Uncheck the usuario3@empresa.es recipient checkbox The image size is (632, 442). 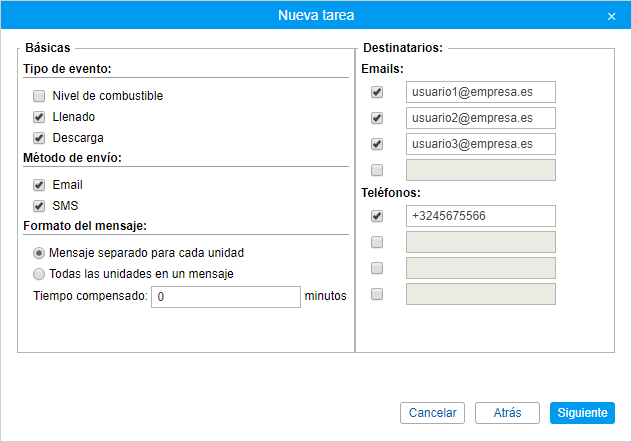point(377,144)
